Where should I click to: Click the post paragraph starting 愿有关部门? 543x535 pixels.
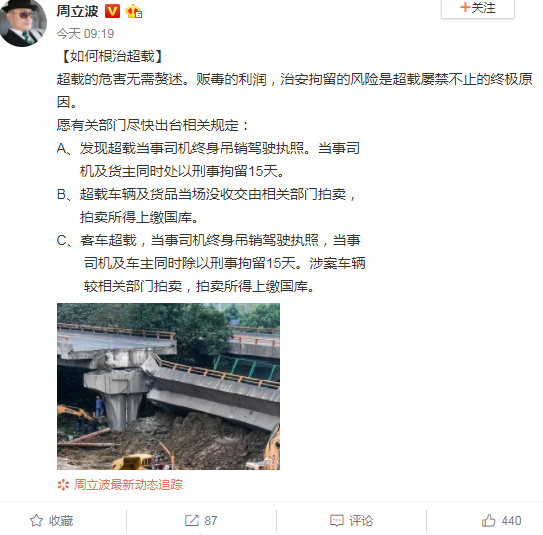pos(153,125)
